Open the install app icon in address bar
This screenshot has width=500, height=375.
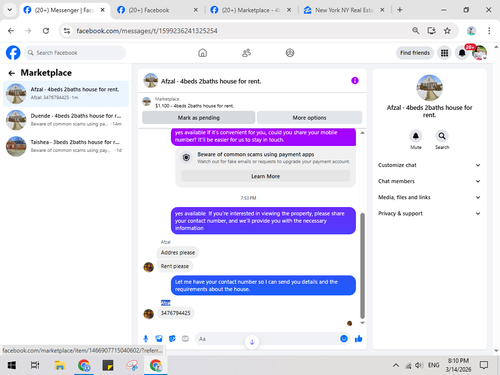point(432,31)
